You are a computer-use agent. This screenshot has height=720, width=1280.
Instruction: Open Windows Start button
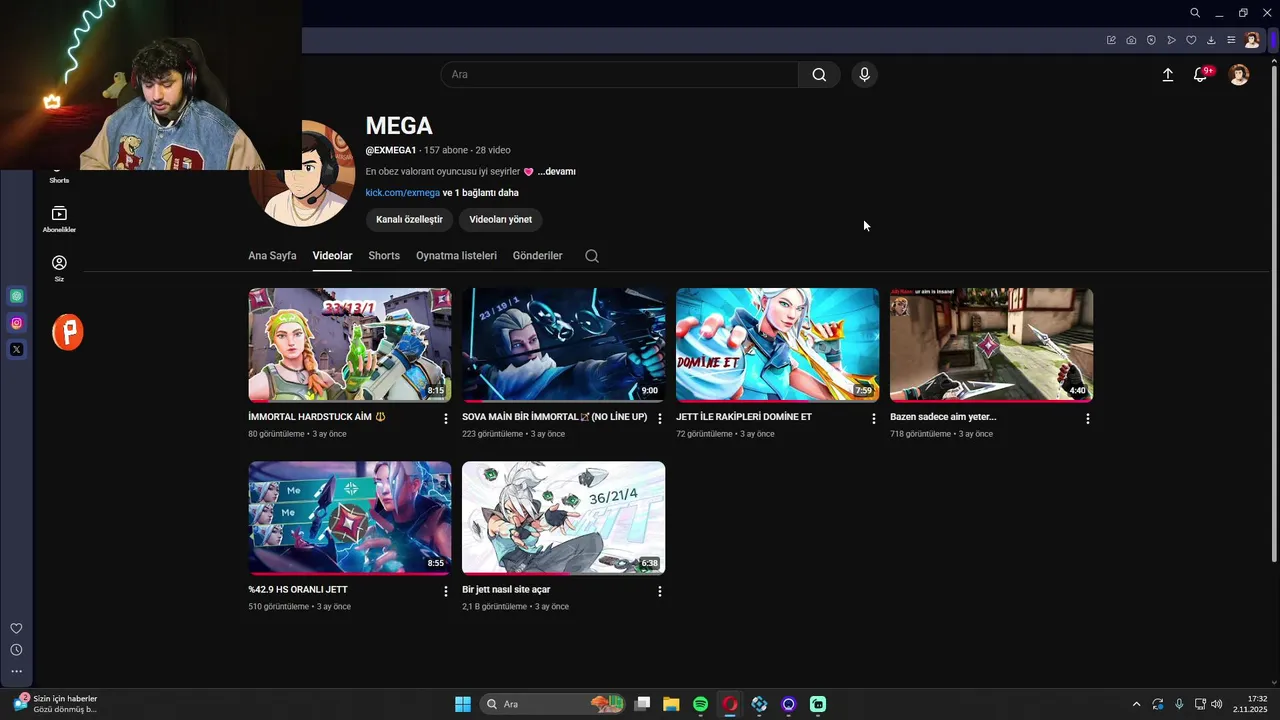tap(463, 704)
